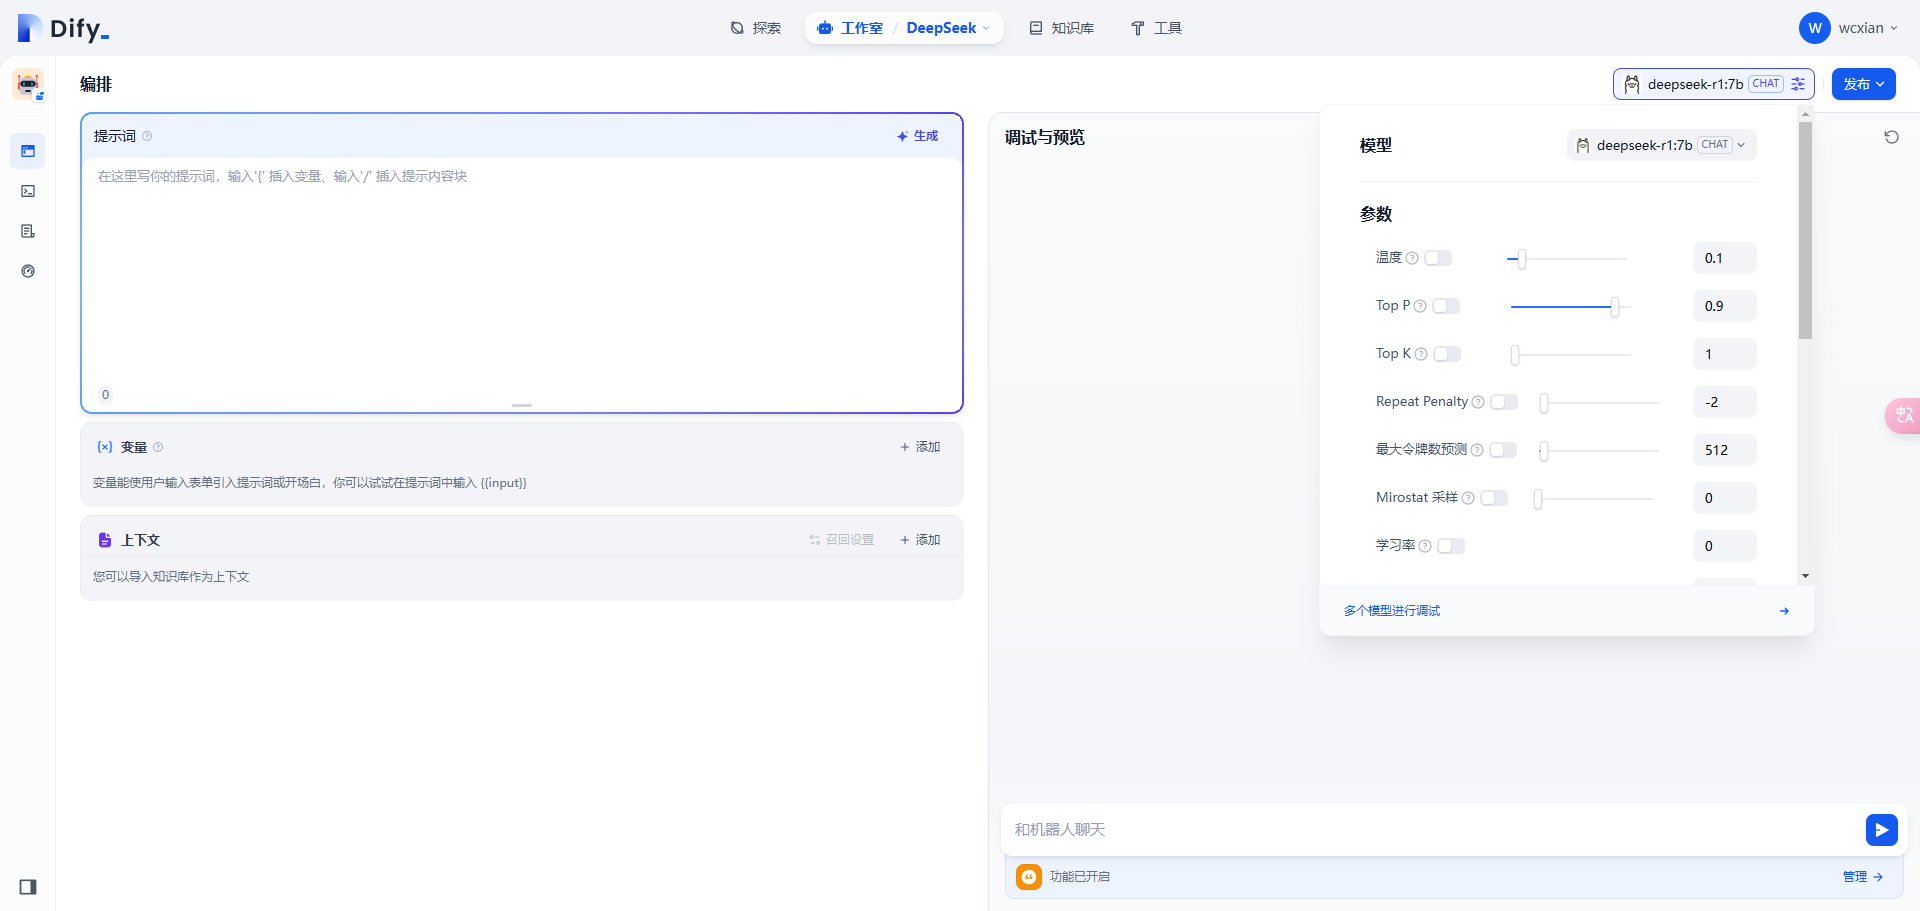Go to the 探索 explore page

(x=756, y=28)
